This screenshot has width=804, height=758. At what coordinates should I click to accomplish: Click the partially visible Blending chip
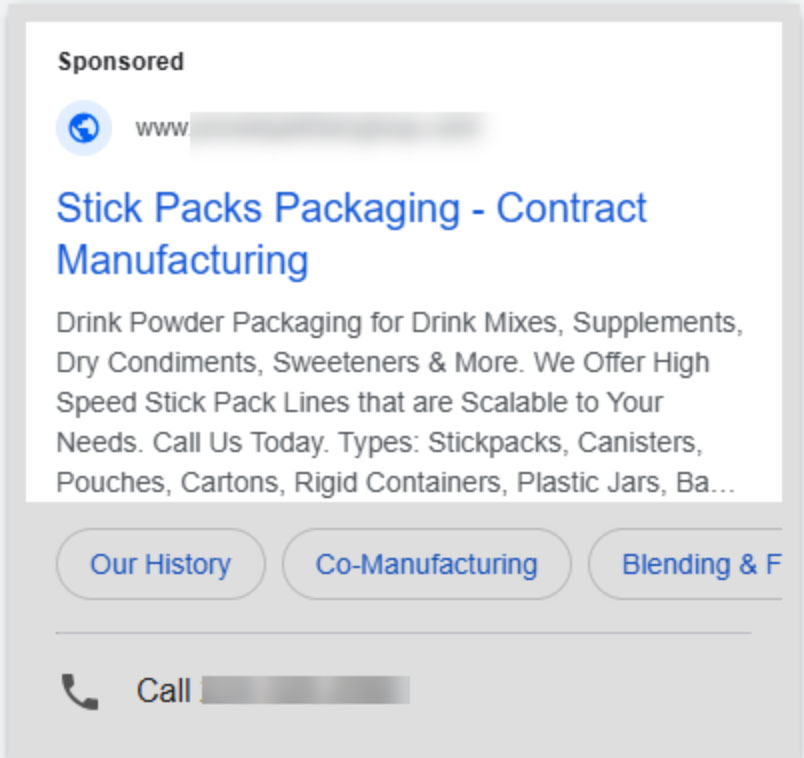pos(700,564)
